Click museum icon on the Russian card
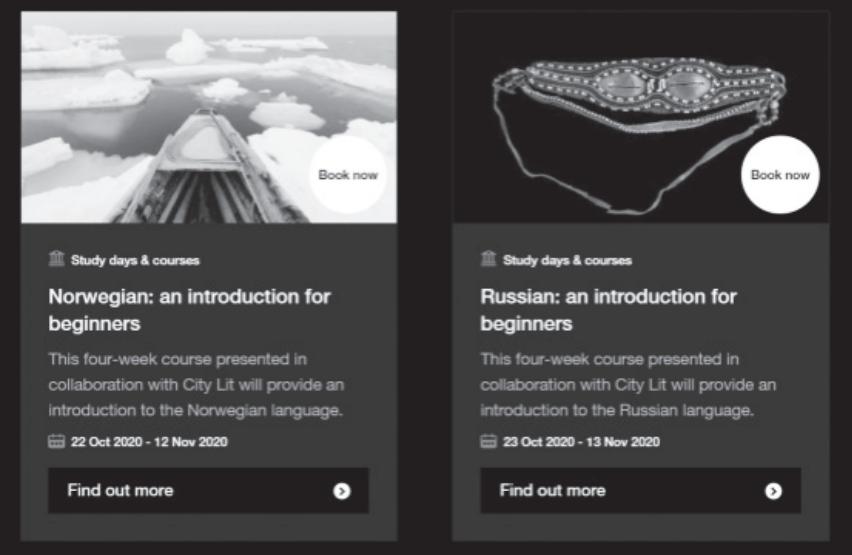This screenshot has height=555, width=852. [489, 259]
